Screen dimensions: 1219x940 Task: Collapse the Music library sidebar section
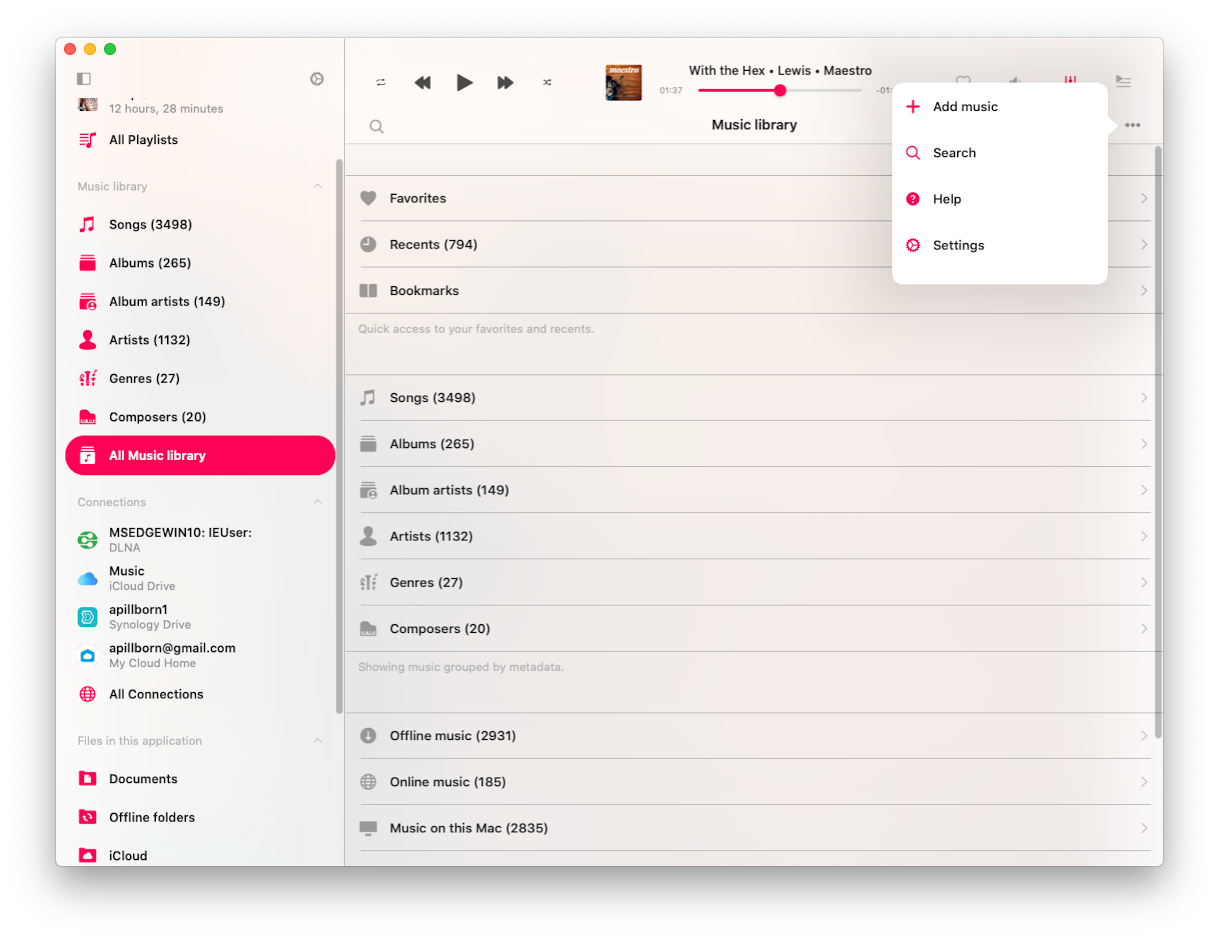(317, 186)
